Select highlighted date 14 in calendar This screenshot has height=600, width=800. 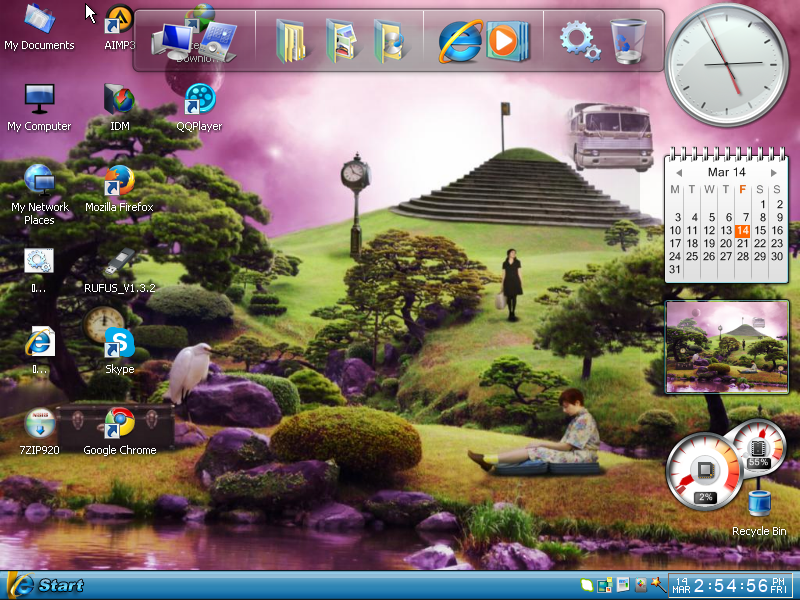pos(743,231)
